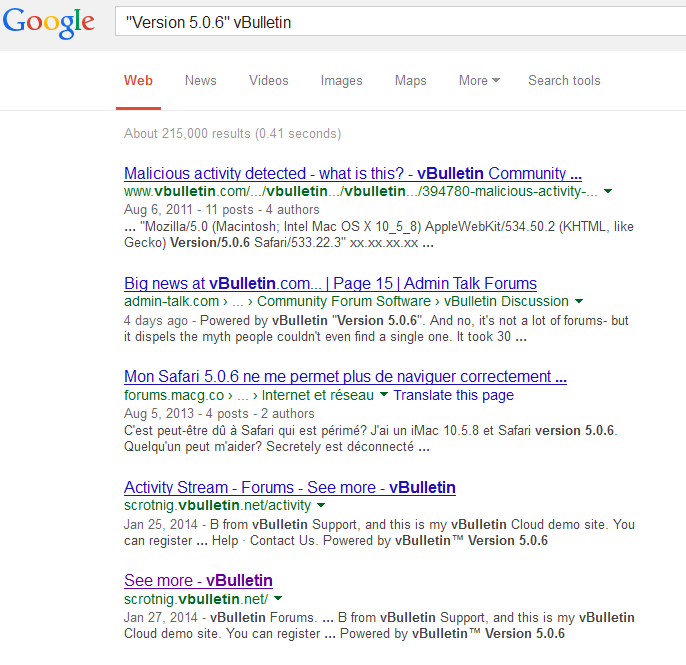Screen dimensions: 686x665
Task: Expand dropdown arrow beside scrotnig.vbulletin.net/ URL
Action: click(x=278, y=598)
